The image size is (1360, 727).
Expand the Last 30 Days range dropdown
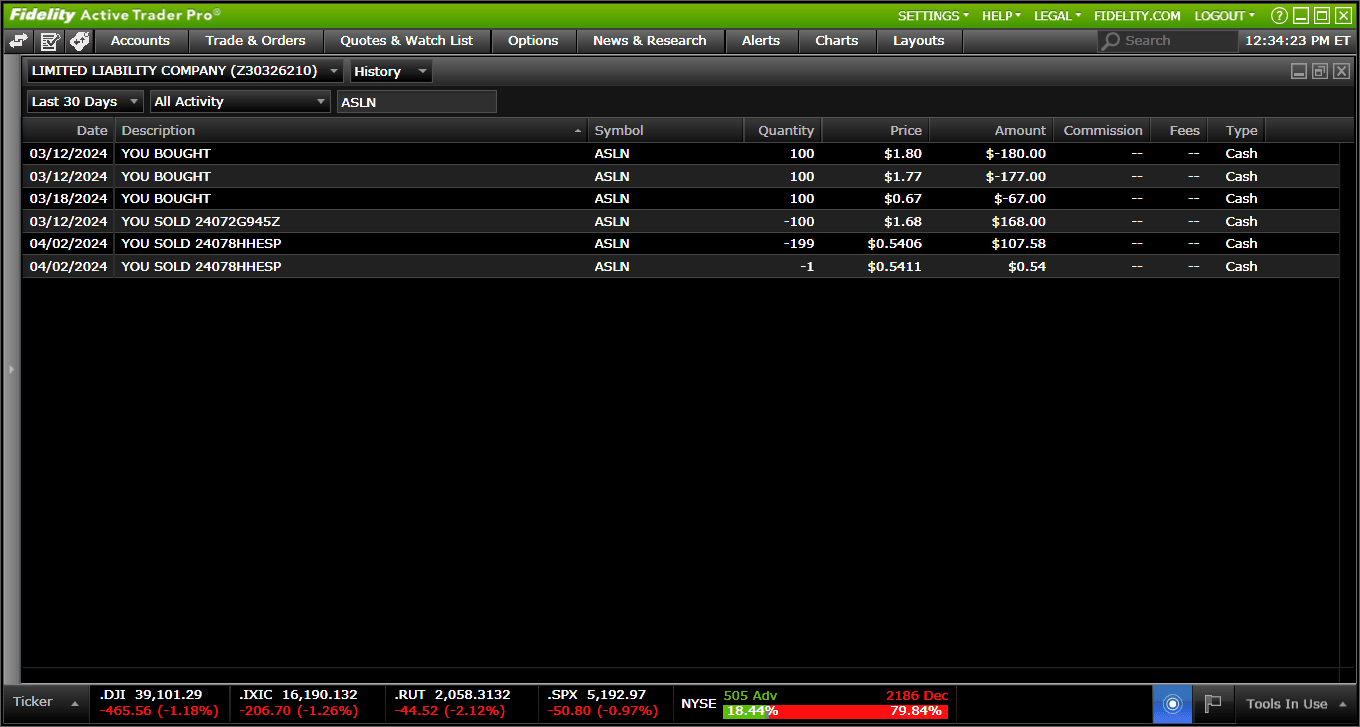(x=85, y=102)
